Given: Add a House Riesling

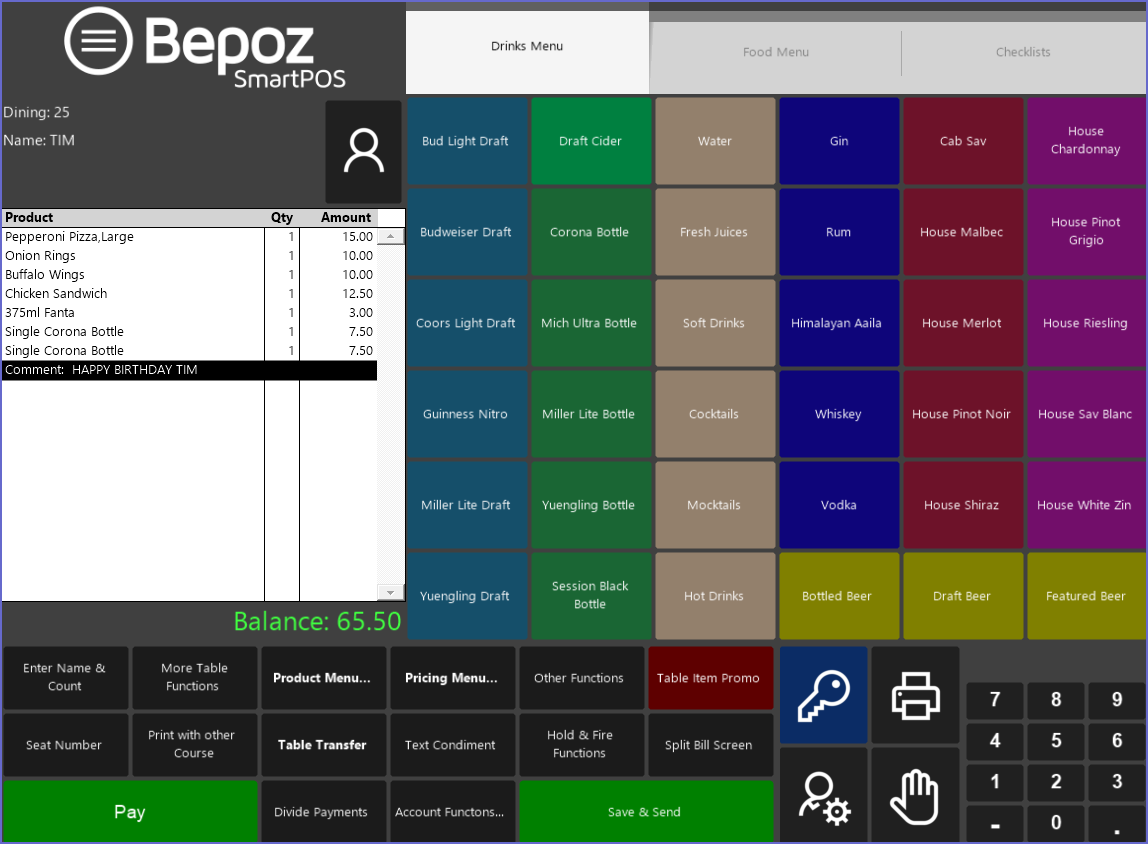Looking at the screenshot, I should (1086, 323).
